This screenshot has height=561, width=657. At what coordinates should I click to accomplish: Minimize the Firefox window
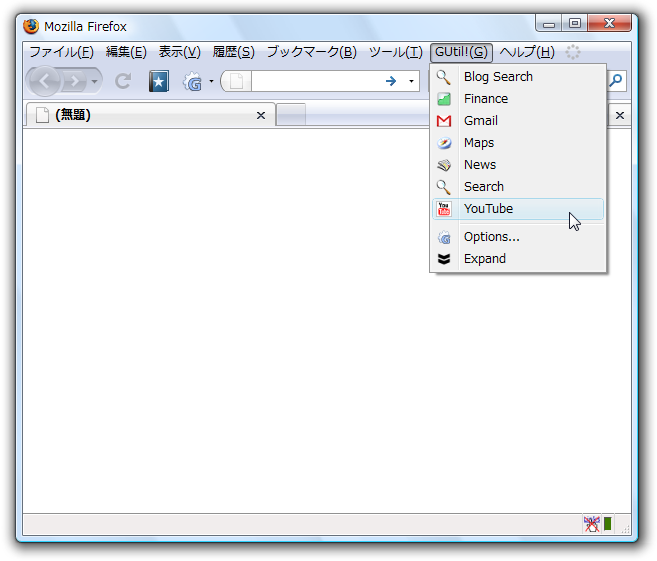click(x=549, y=24)
